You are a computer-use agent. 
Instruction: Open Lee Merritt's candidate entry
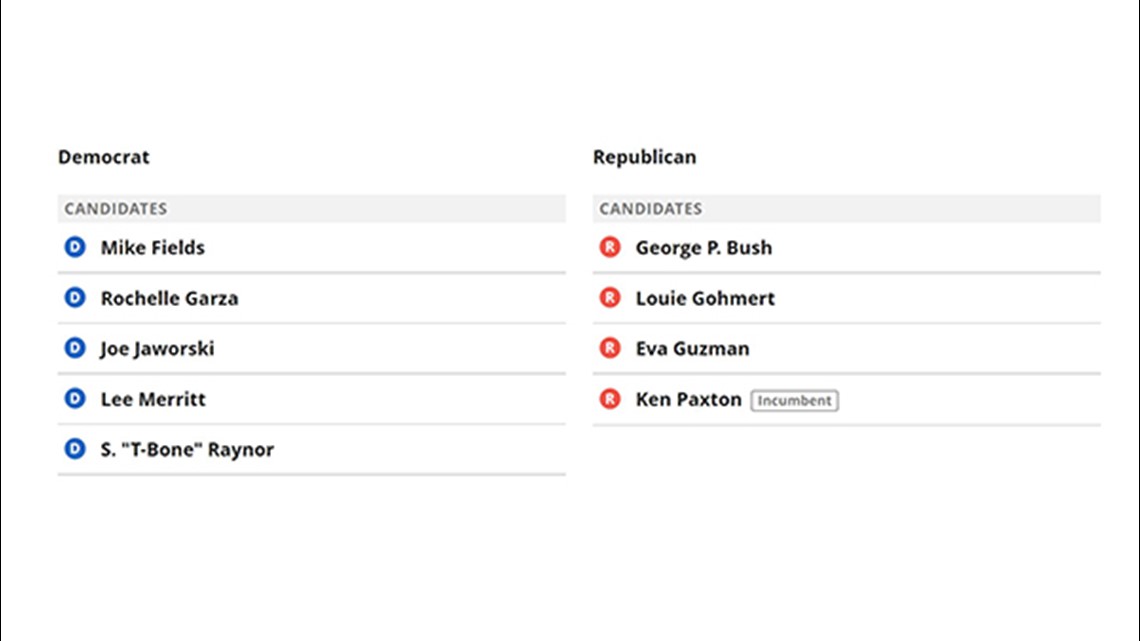coord(153,399)
